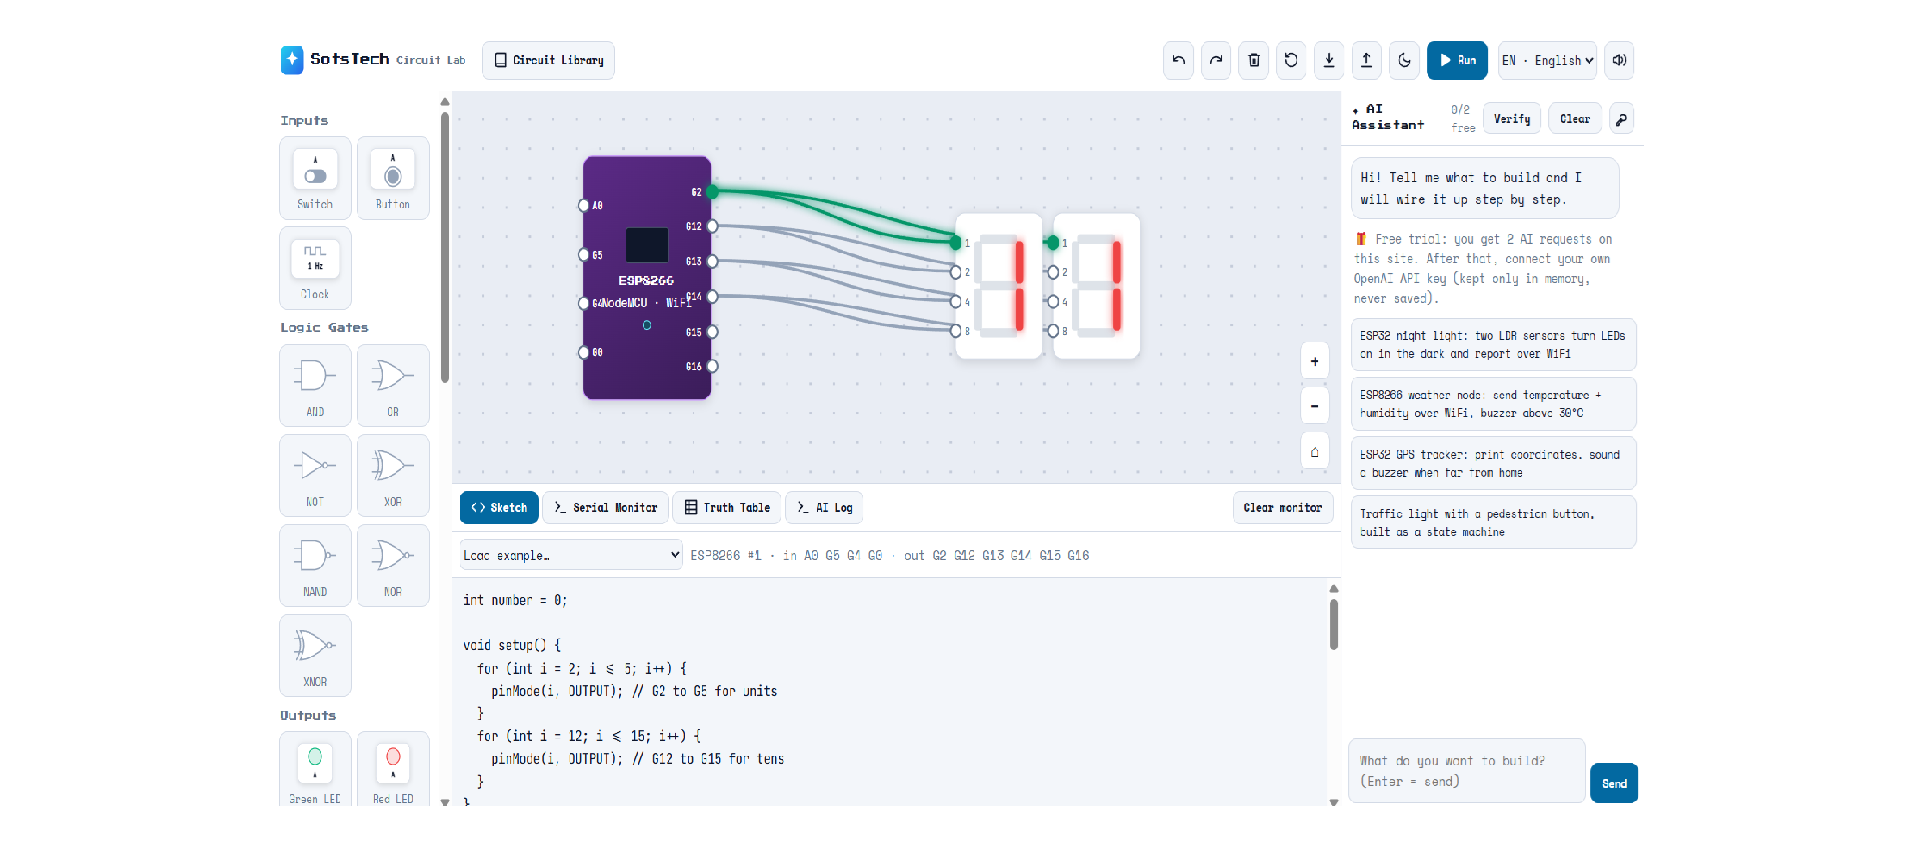Open the Serial Monitor tab
The height and width of the screenshot is (860, 1917).
point(606,508)
